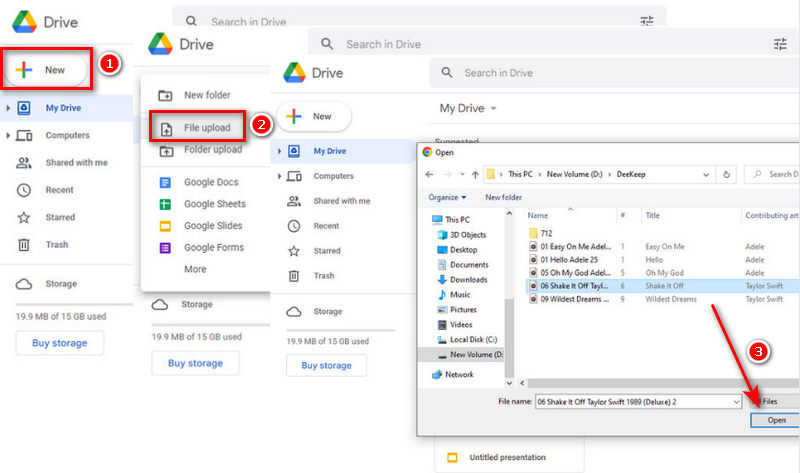Open Starred in the leftmost Drive sidebar

[60, 217]
